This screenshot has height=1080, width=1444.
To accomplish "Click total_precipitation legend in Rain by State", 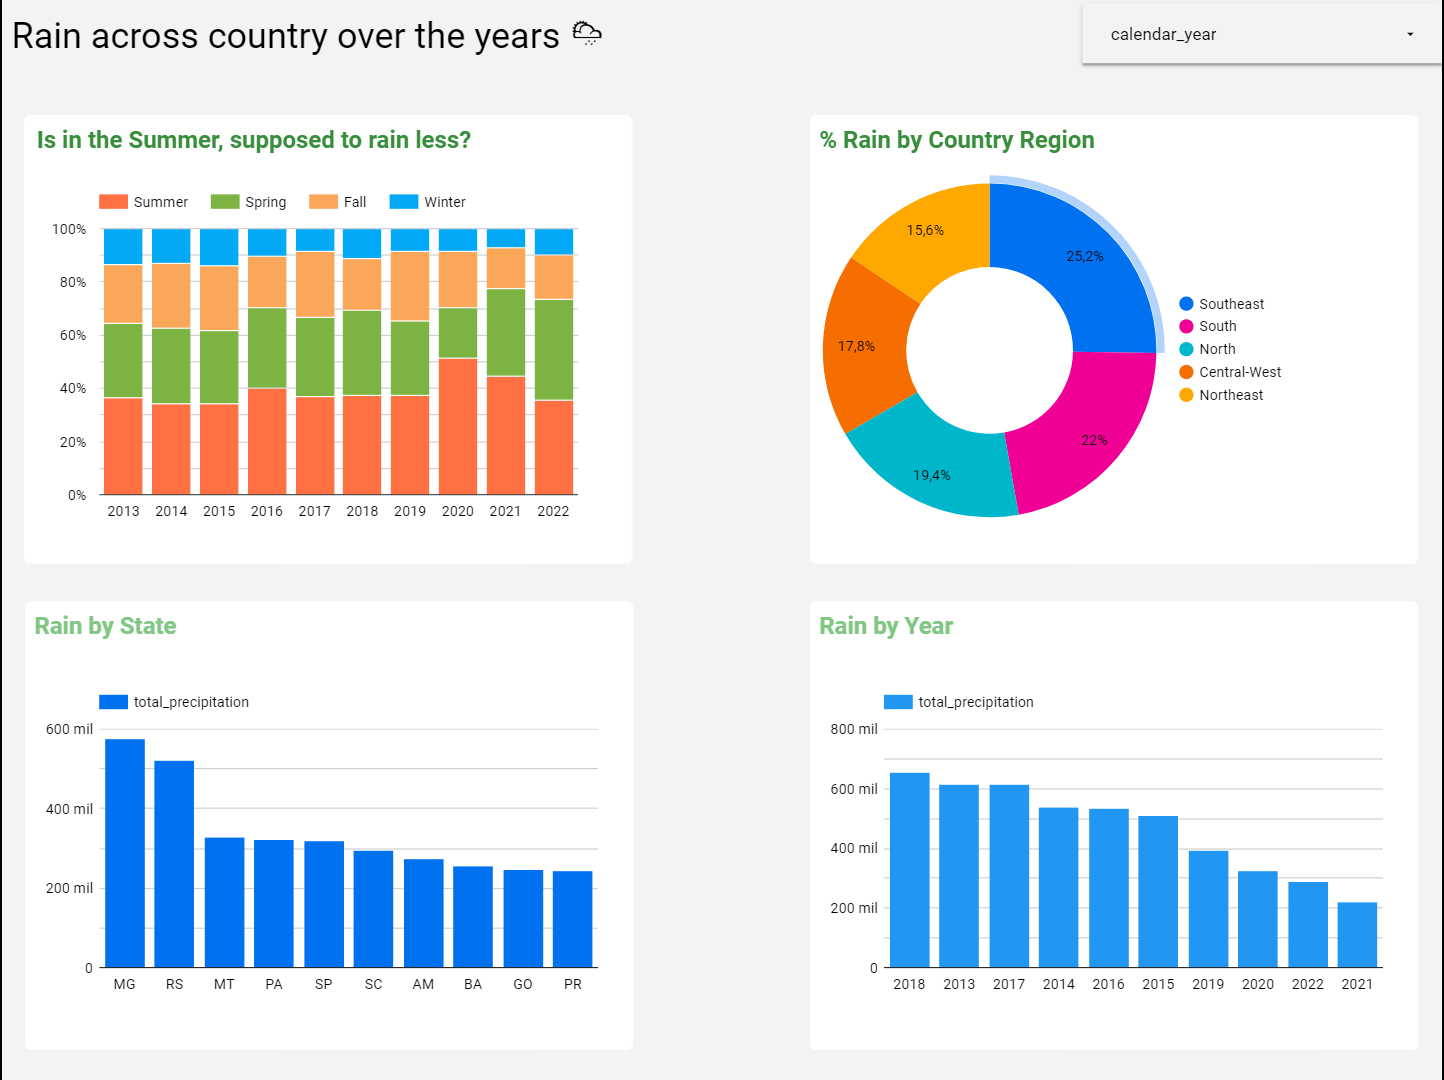I will coord(174,702).
